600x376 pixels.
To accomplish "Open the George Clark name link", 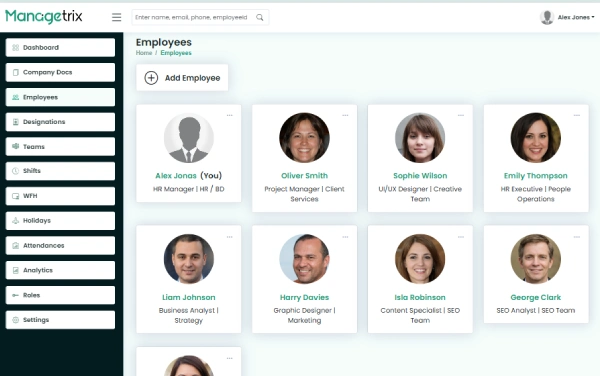I will point(536,297).
